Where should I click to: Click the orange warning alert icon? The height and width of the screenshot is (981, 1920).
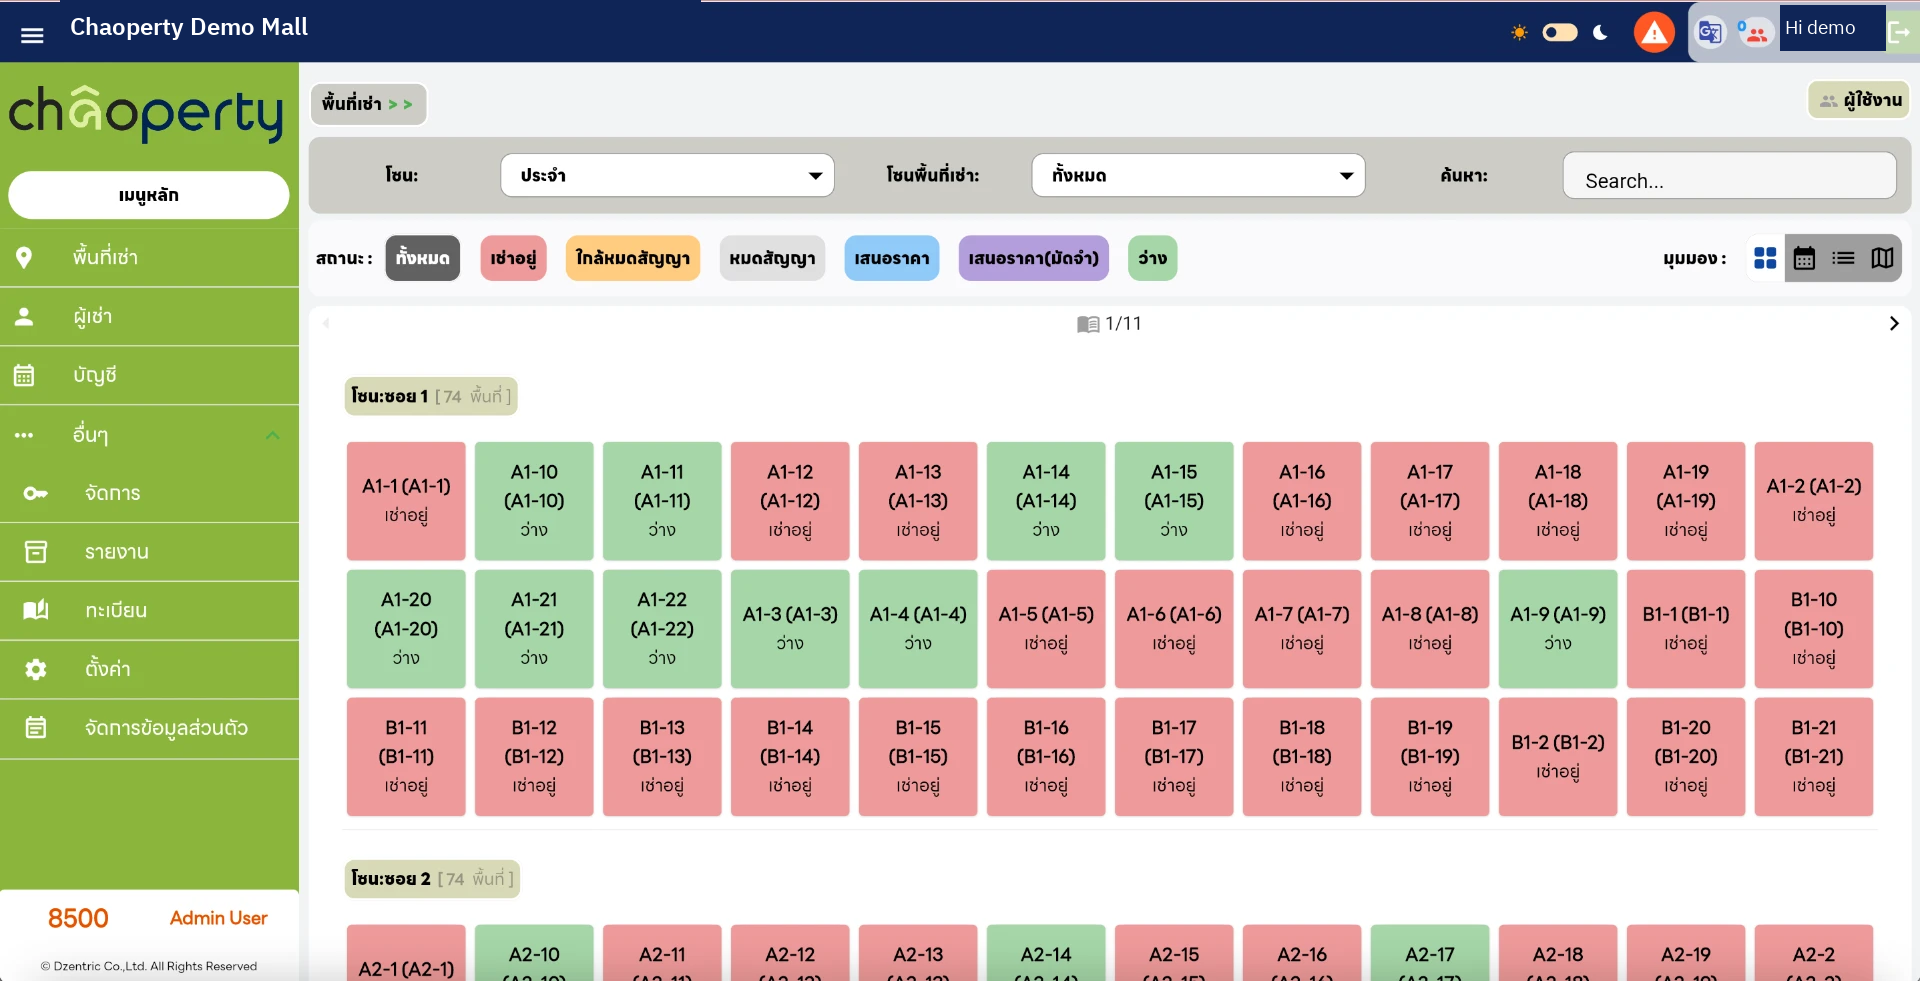(x=1654, y=32)
